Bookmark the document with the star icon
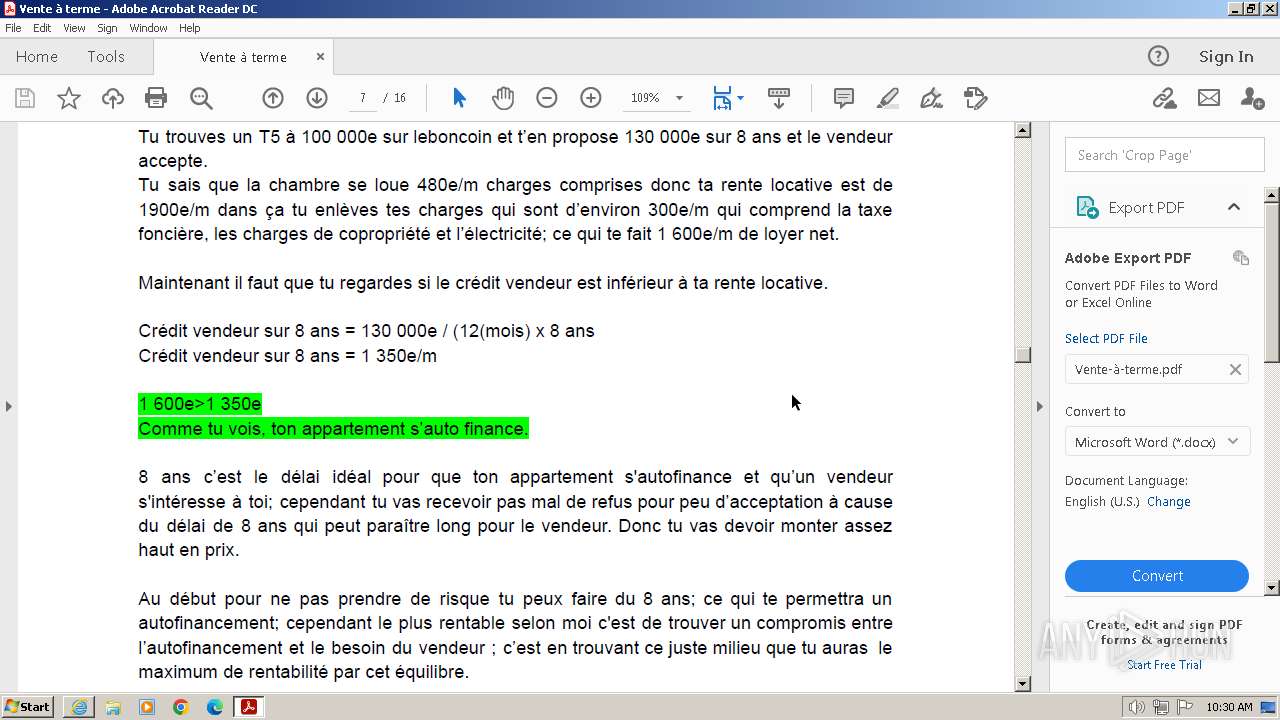The height and width of the screenshot is (720, 1280). pos(69,98)
